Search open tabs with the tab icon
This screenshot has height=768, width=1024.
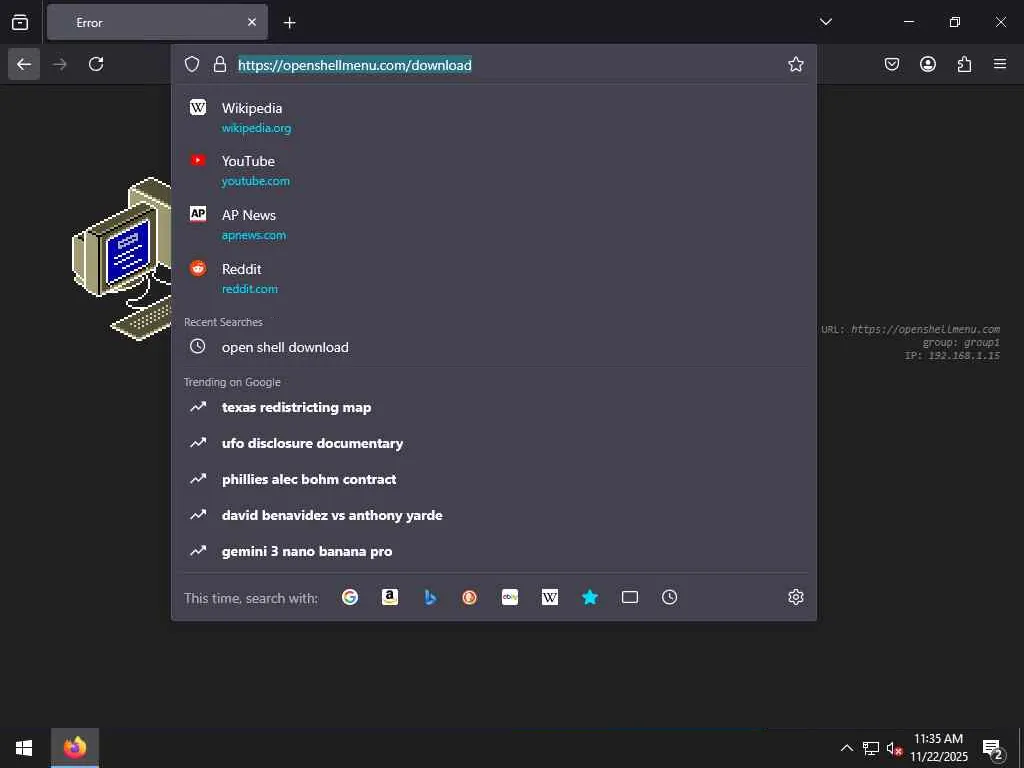(x=630, y=597)
